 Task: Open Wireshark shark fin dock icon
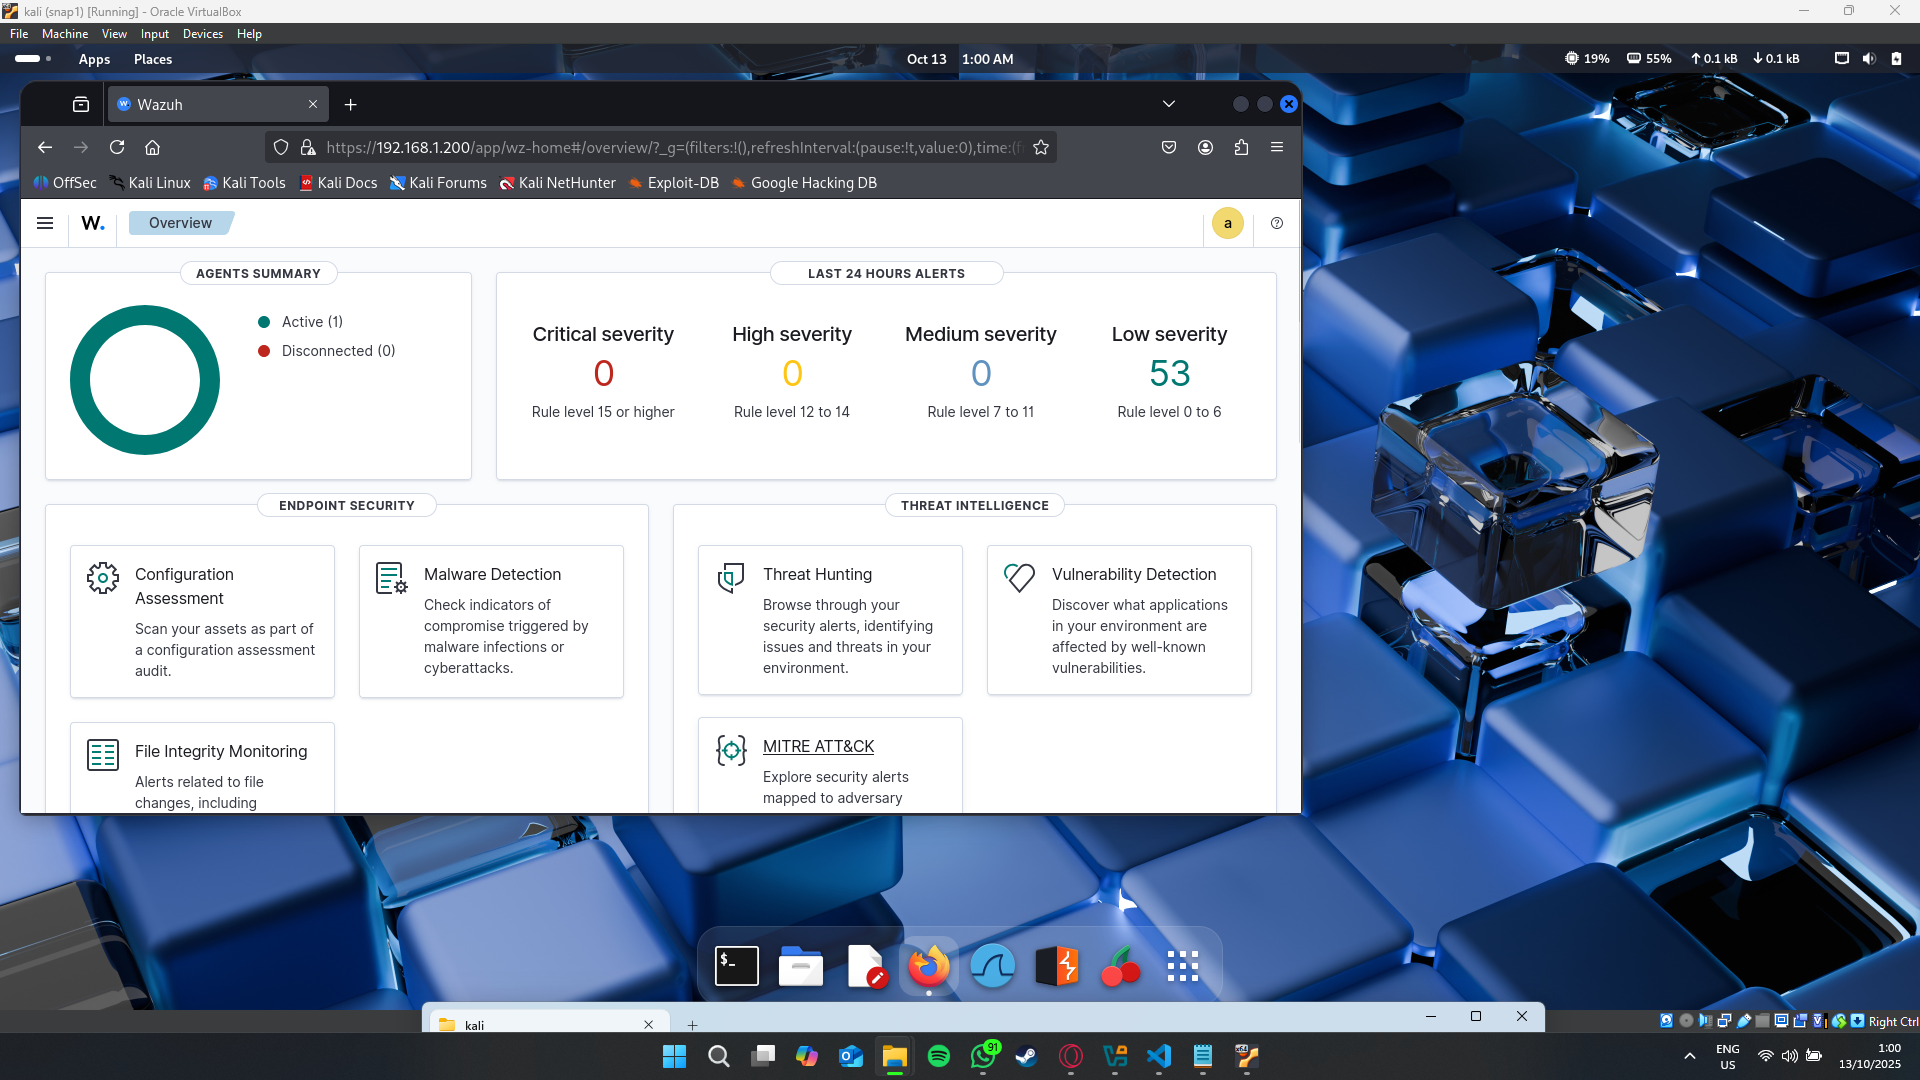click(x=993, y=966)
